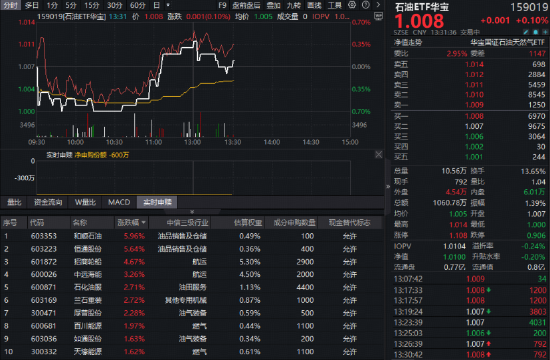Viewport: 550px width, 360px height.
Task: Open the dot dropdown after 日 period
Action: point(168,5)
